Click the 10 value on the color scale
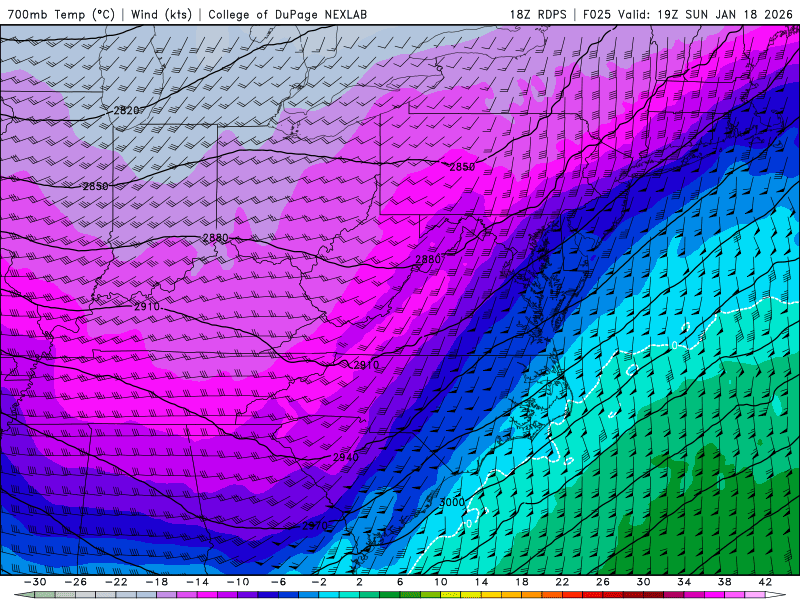This screenshot has height=600, width=800. [x=441, y=582]
